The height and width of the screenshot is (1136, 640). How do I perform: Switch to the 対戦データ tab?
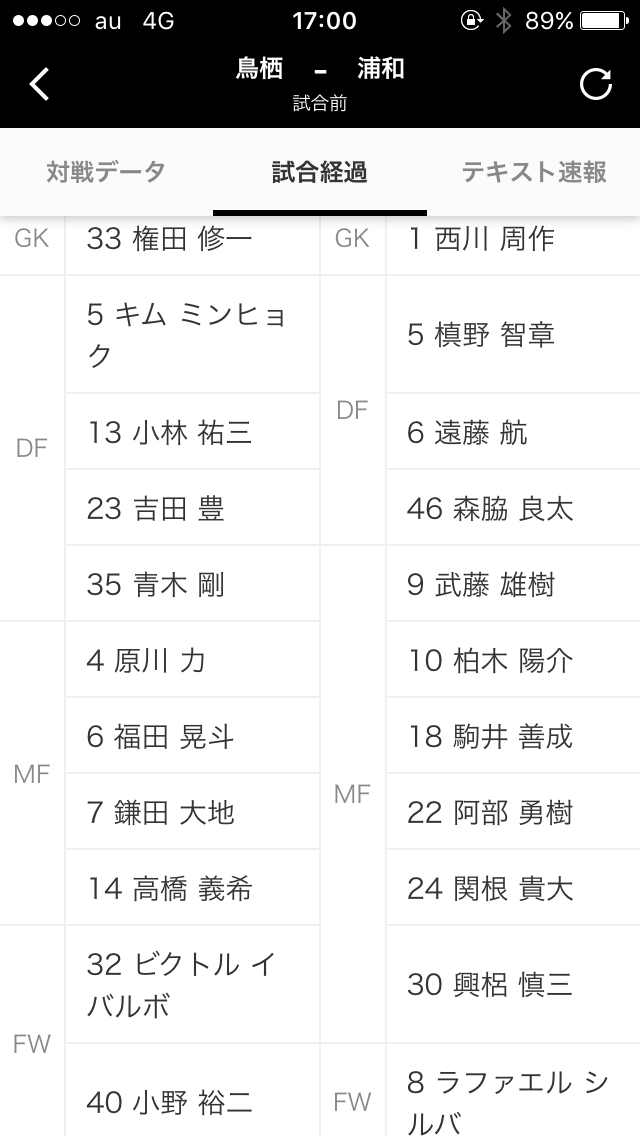pos(106,172)
